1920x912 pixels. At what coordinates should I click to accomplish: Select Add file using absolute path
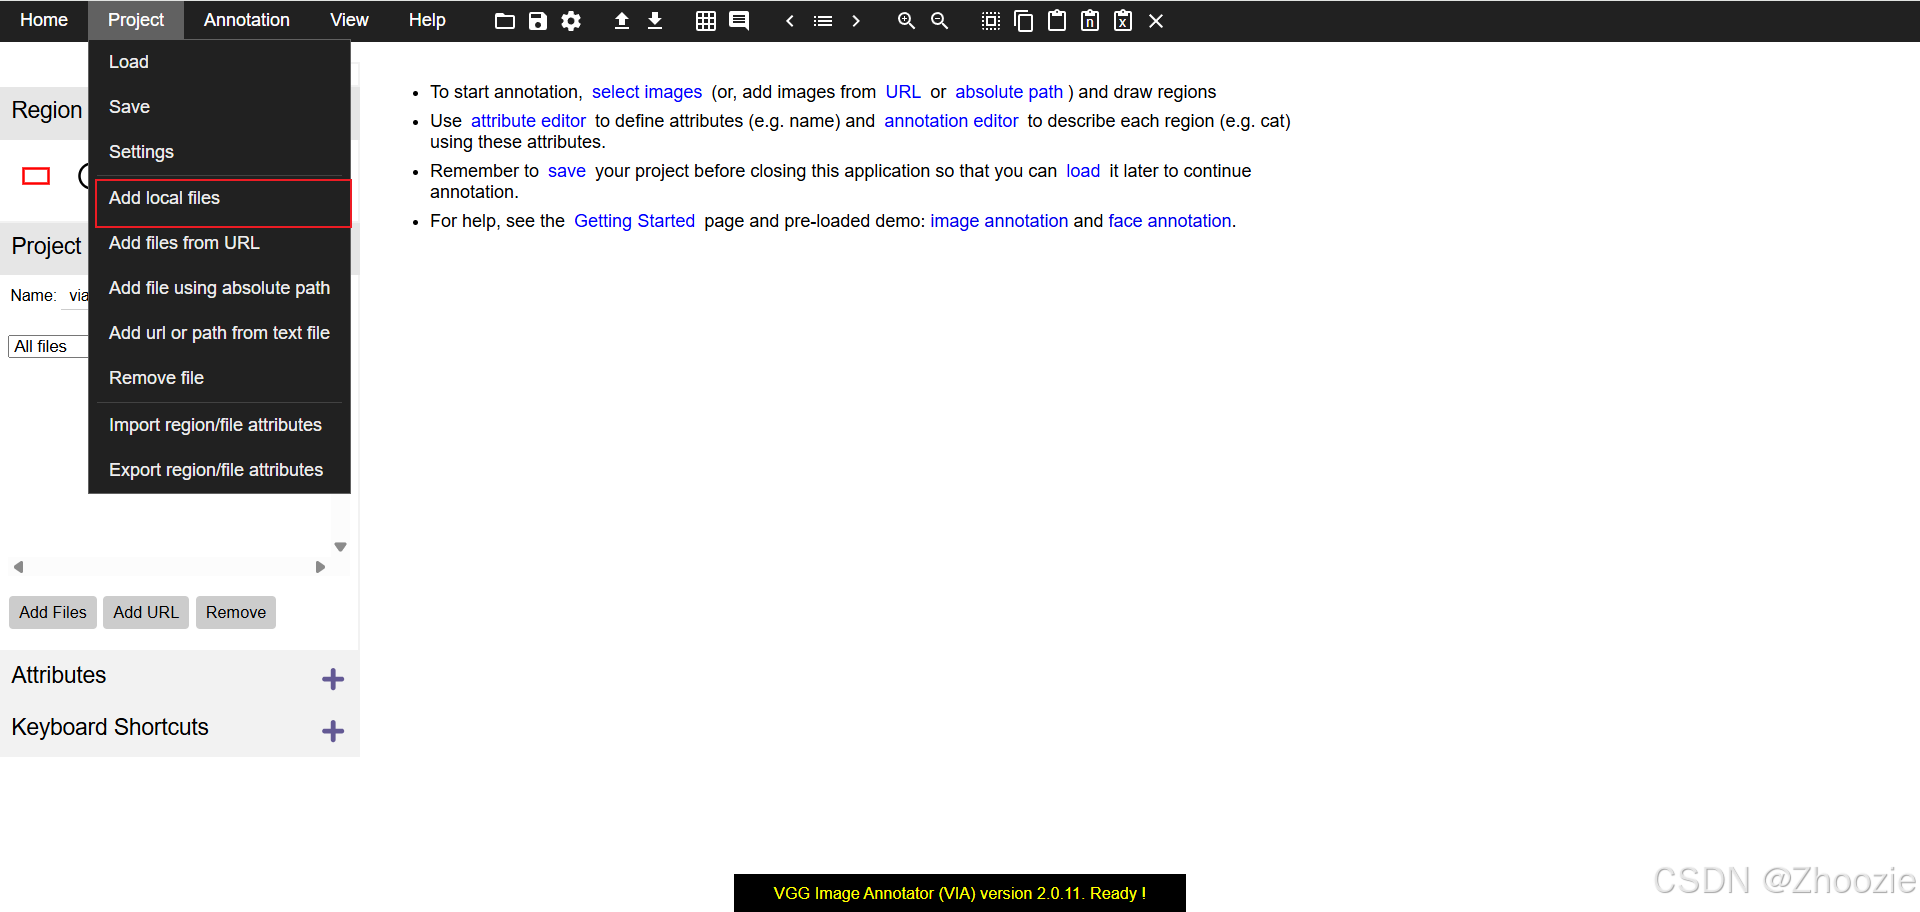(220, 288)
